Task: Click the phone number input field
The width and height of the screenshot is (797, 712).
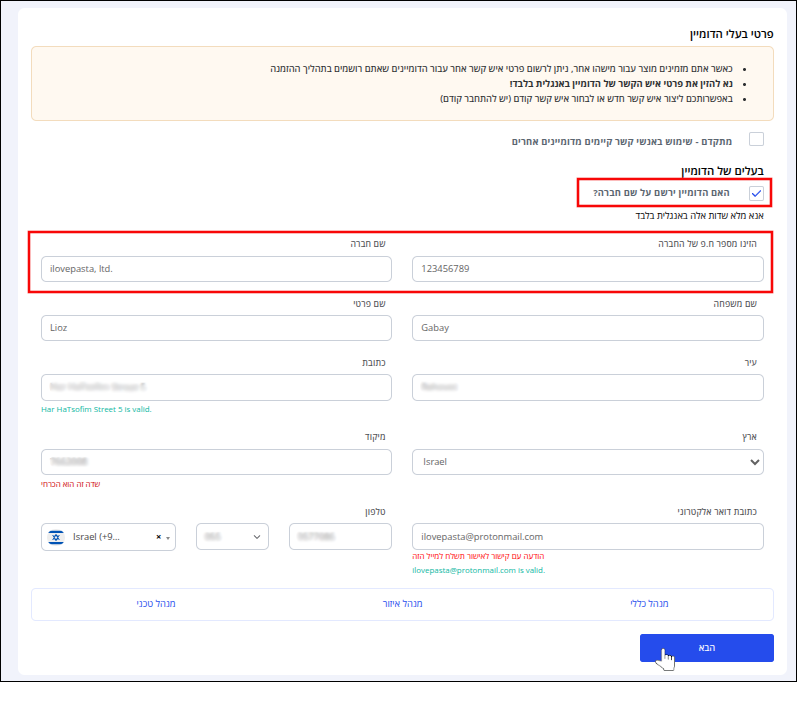Action: (x=340, y=537)
